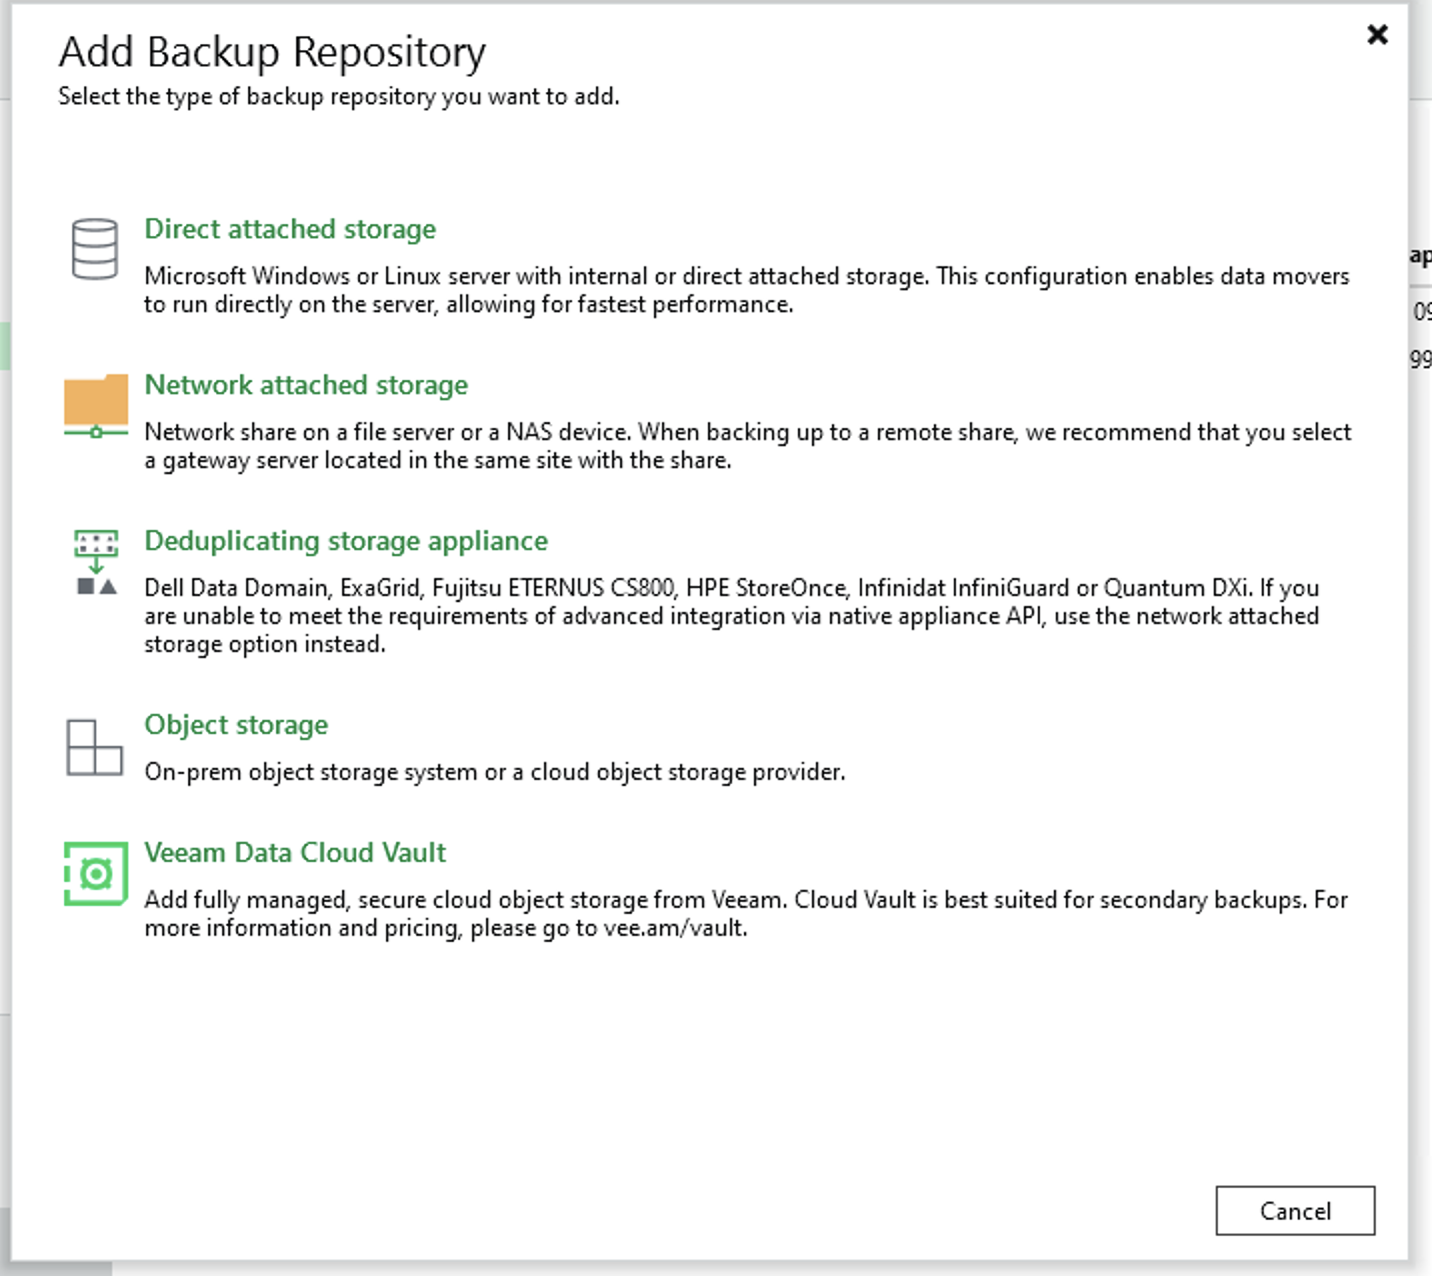The width and height of the screenshot is (1432, 1276).
Task: Click the Add Backup Repository title
Action: pyautogui.click(x=272, y=52)
